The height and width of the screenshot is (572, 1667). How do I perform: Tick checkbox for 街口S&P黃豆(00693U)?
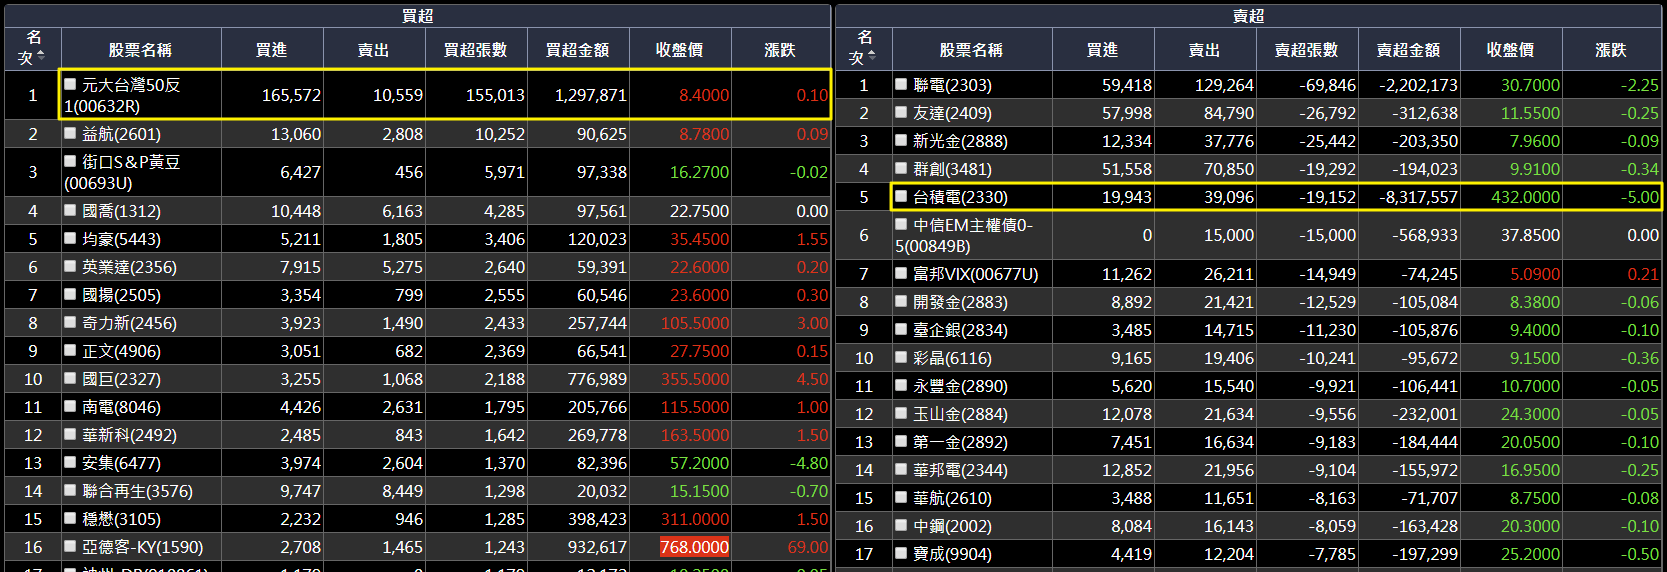click(70, 160)
